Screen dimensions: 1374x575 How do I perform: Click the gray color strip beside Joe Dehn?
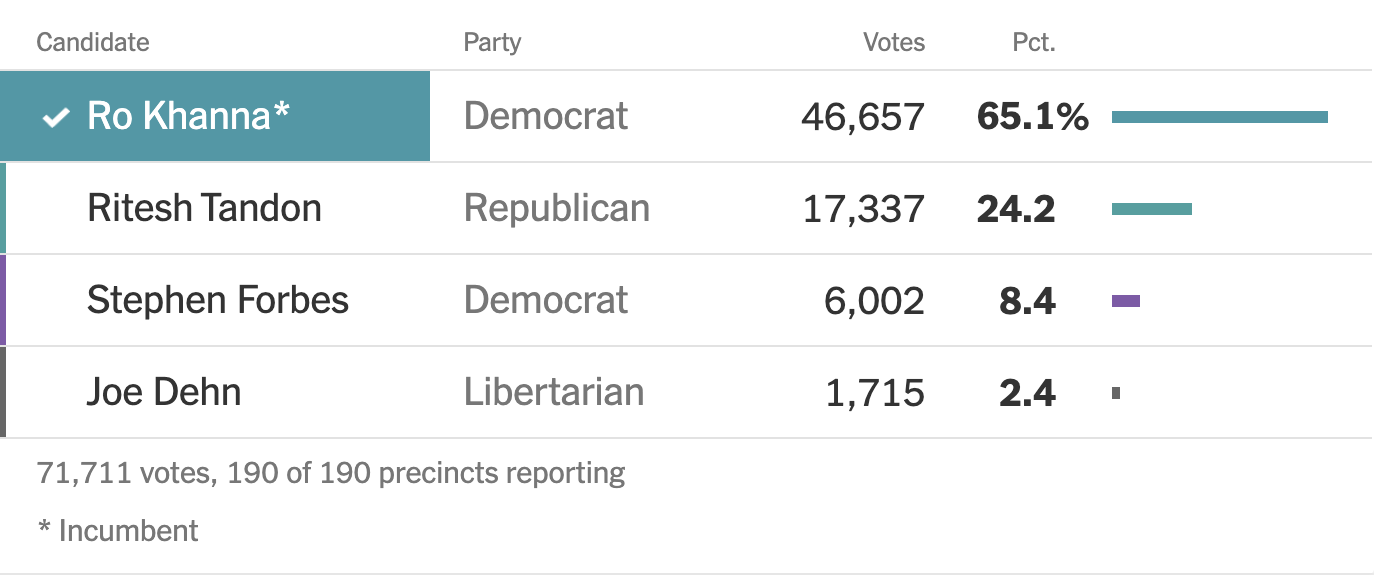click(x=3, y=392)
